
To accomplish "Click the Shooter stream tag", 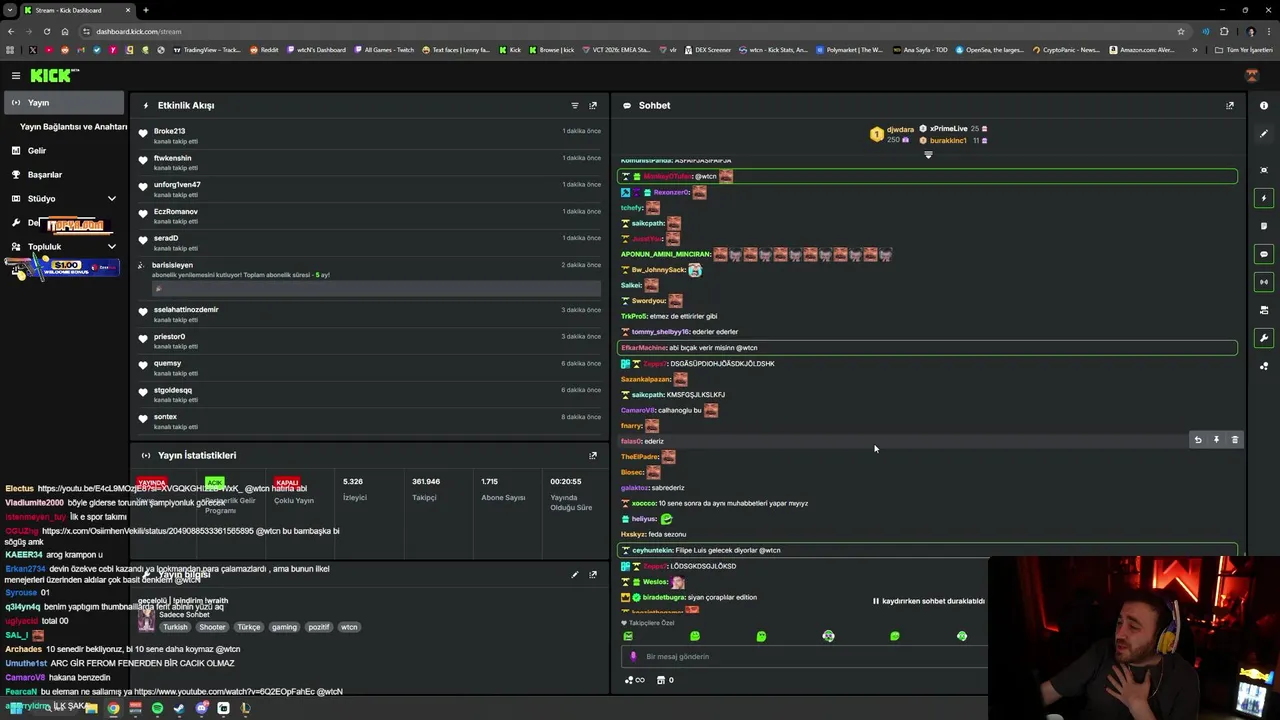I will 212,627.
